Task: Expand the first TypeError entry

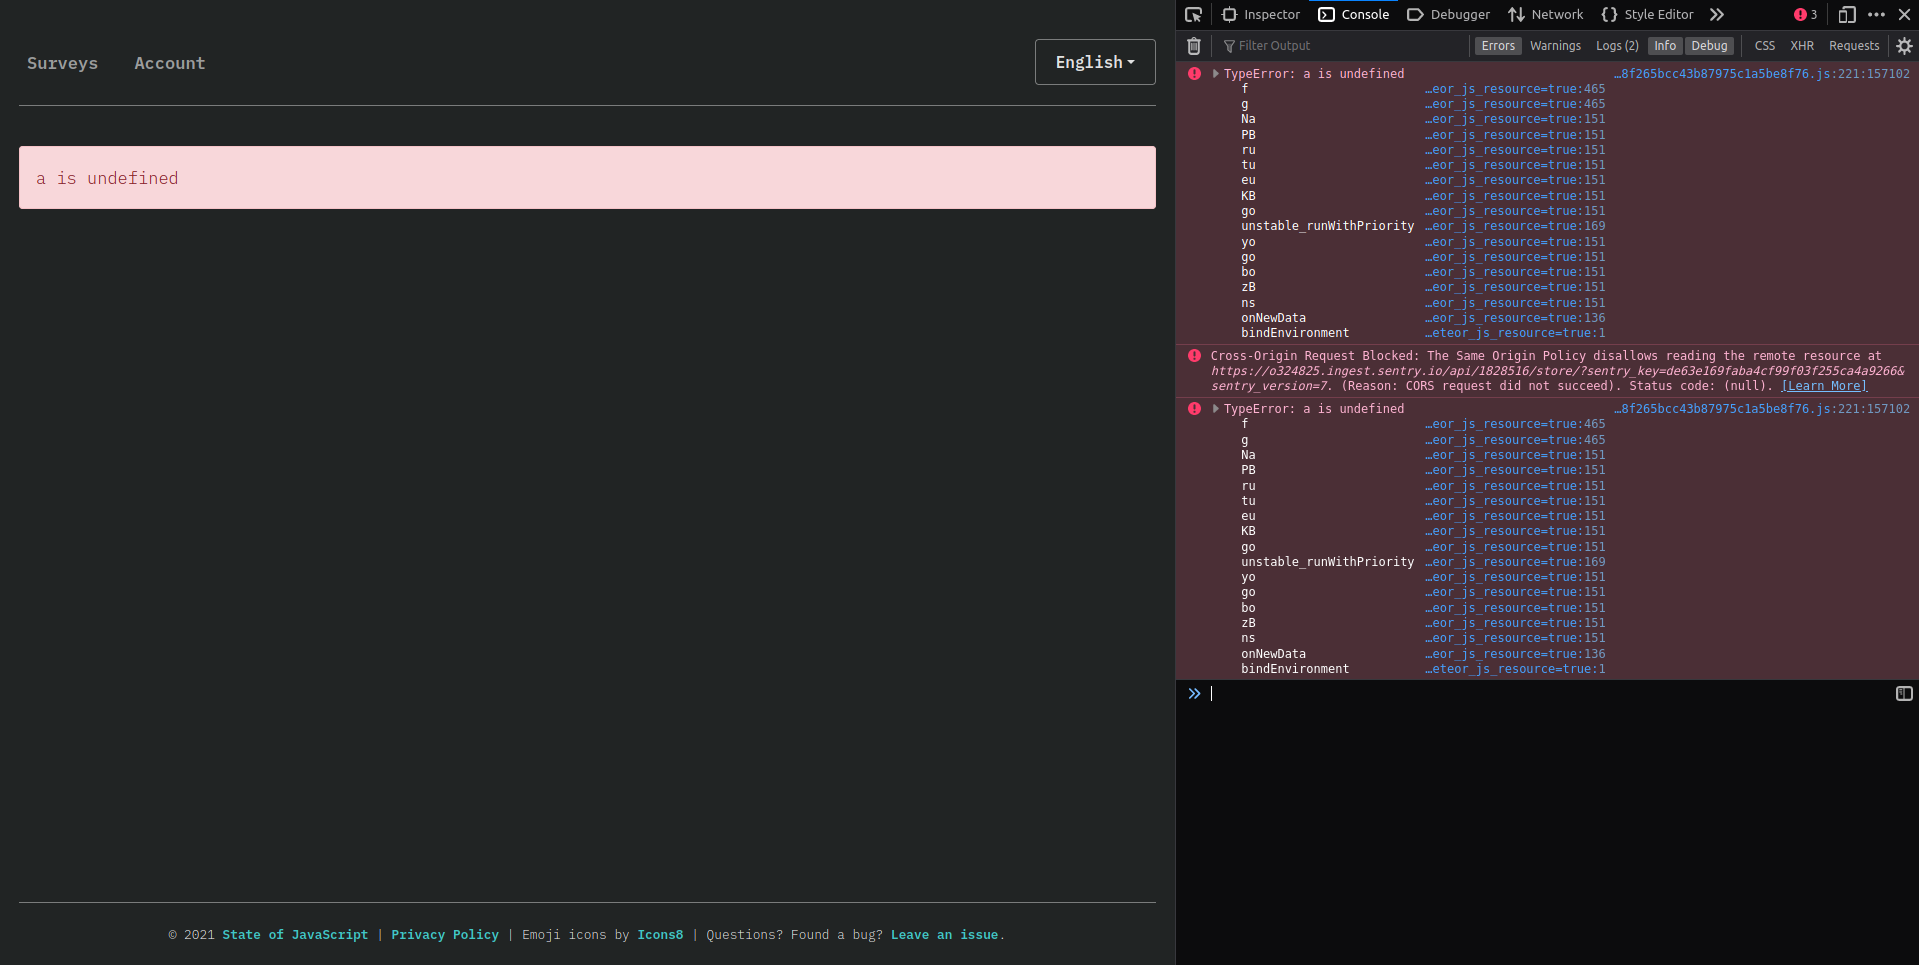Action: pos(1216,74)
